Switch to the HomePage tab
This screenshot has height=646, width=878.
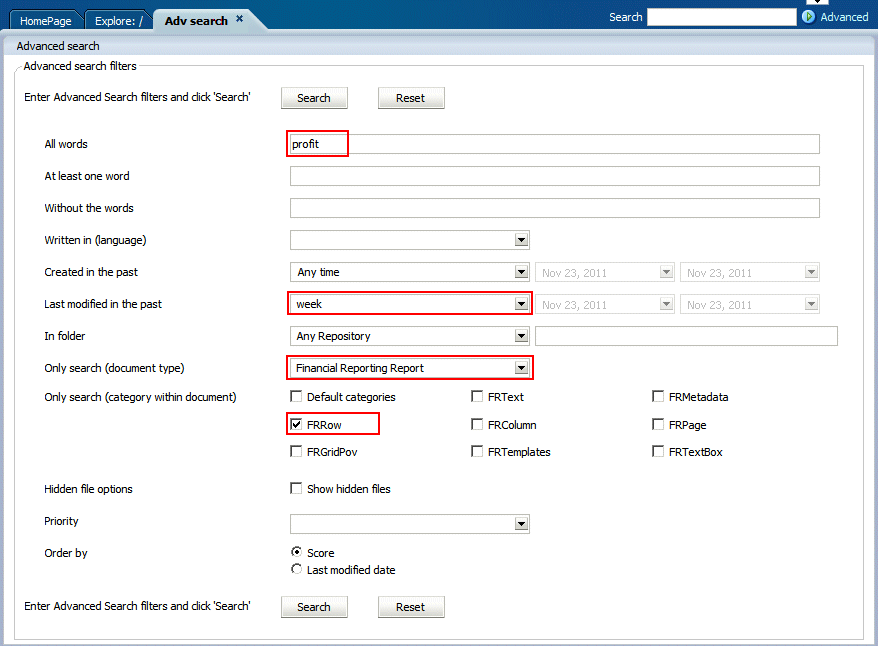(46, 20)
